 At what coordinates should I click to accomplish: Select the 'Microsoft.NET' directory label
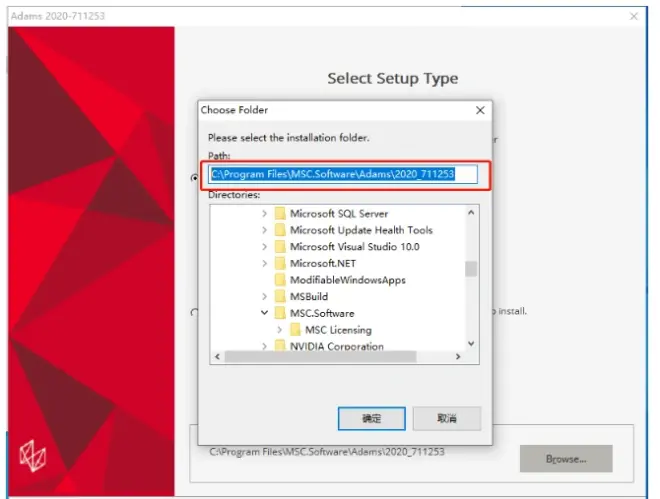tap(323, 263)
